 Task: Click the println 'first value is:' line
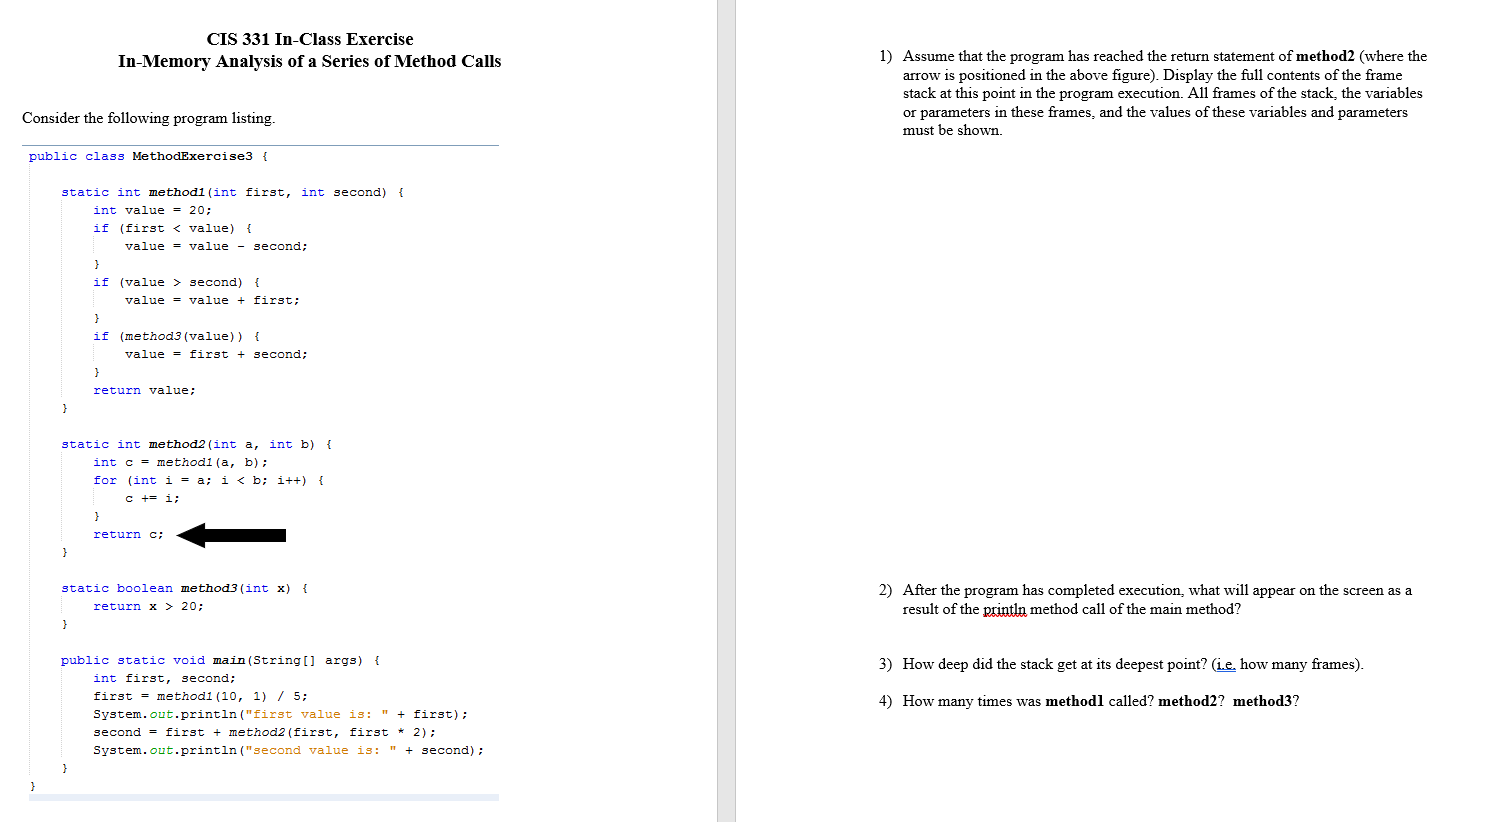(x=280, y=714)
